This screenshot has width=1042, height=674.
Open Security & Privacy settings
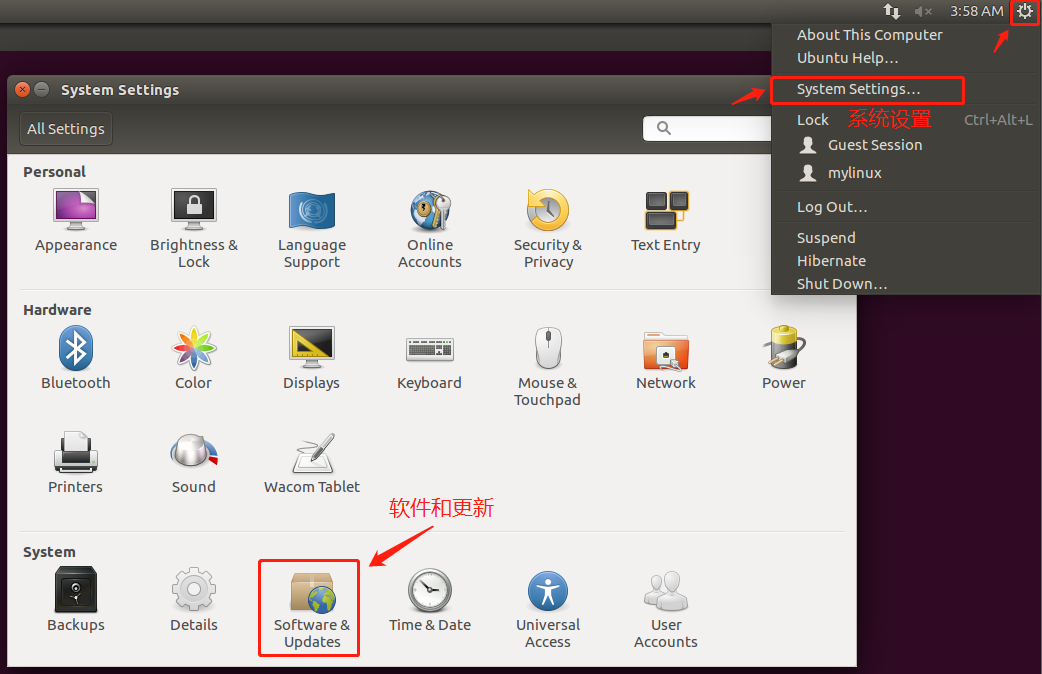[548, 229]
